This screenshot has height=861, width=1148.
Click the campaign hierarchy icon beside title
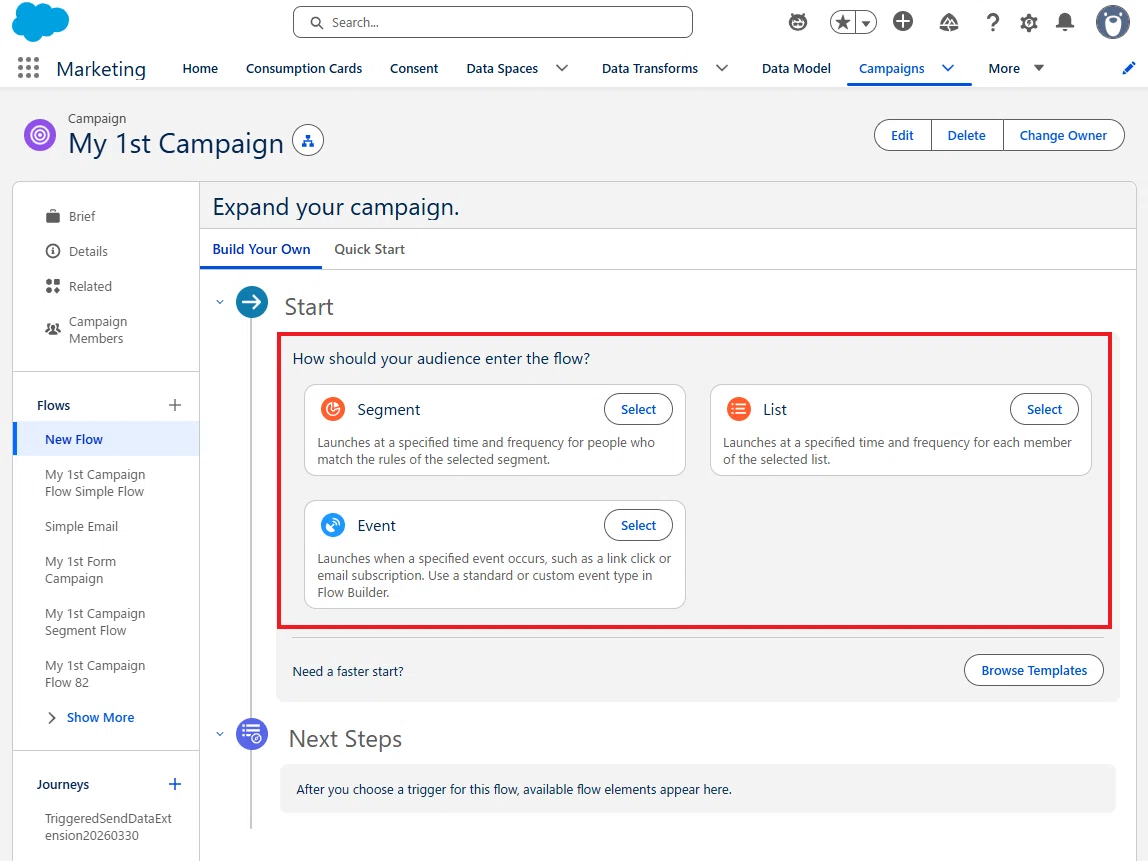click(308, 141)
